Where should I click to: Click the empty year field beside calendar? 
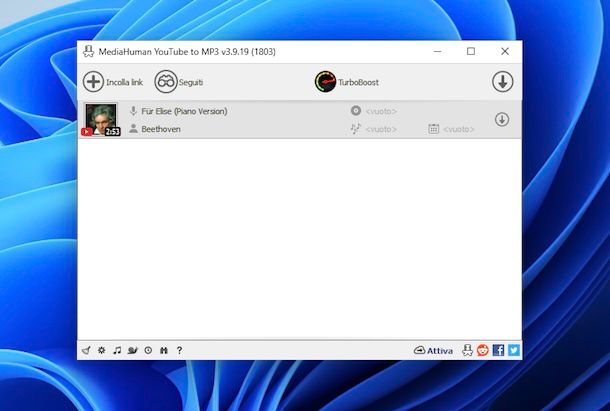click(x=459, y=129)
